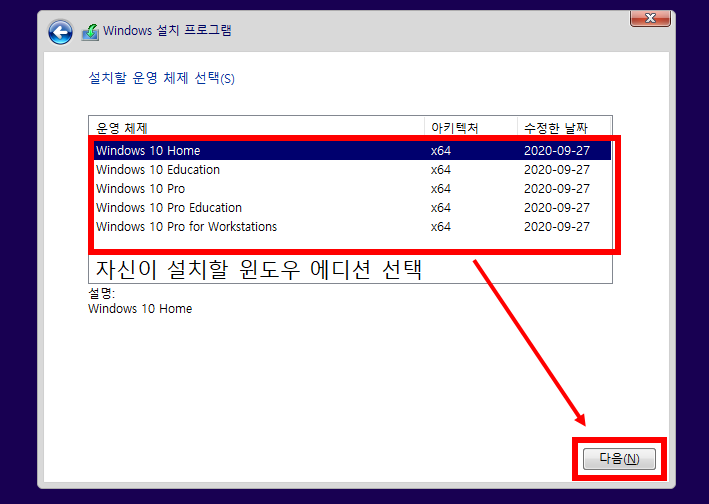
Task: Click the 다음(N) next button
Action: pyautogui.click(x=619, y=459)
